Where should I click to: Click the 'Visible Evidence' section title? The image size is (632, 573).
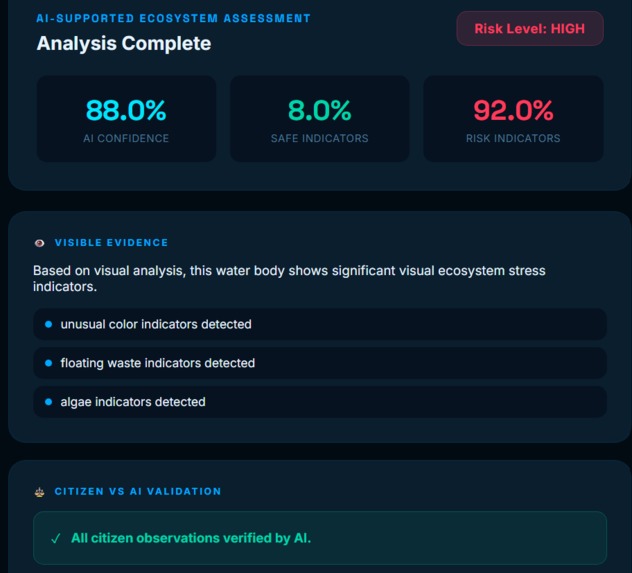111,243
